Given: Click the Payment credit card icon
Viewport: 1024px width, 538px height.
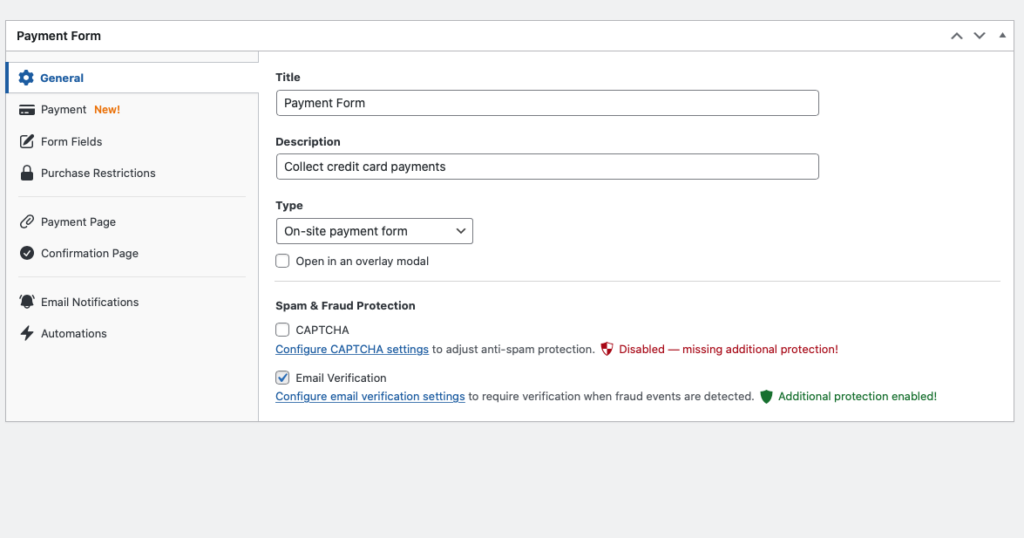Looking at the screenshot, I should (26, 110).
